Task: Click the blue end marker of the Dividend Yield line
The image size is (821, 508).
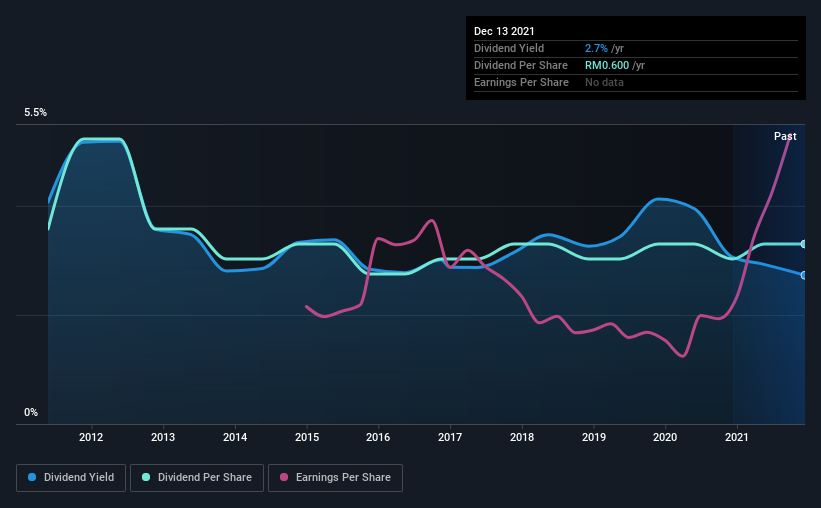Action: click(803, 275)
